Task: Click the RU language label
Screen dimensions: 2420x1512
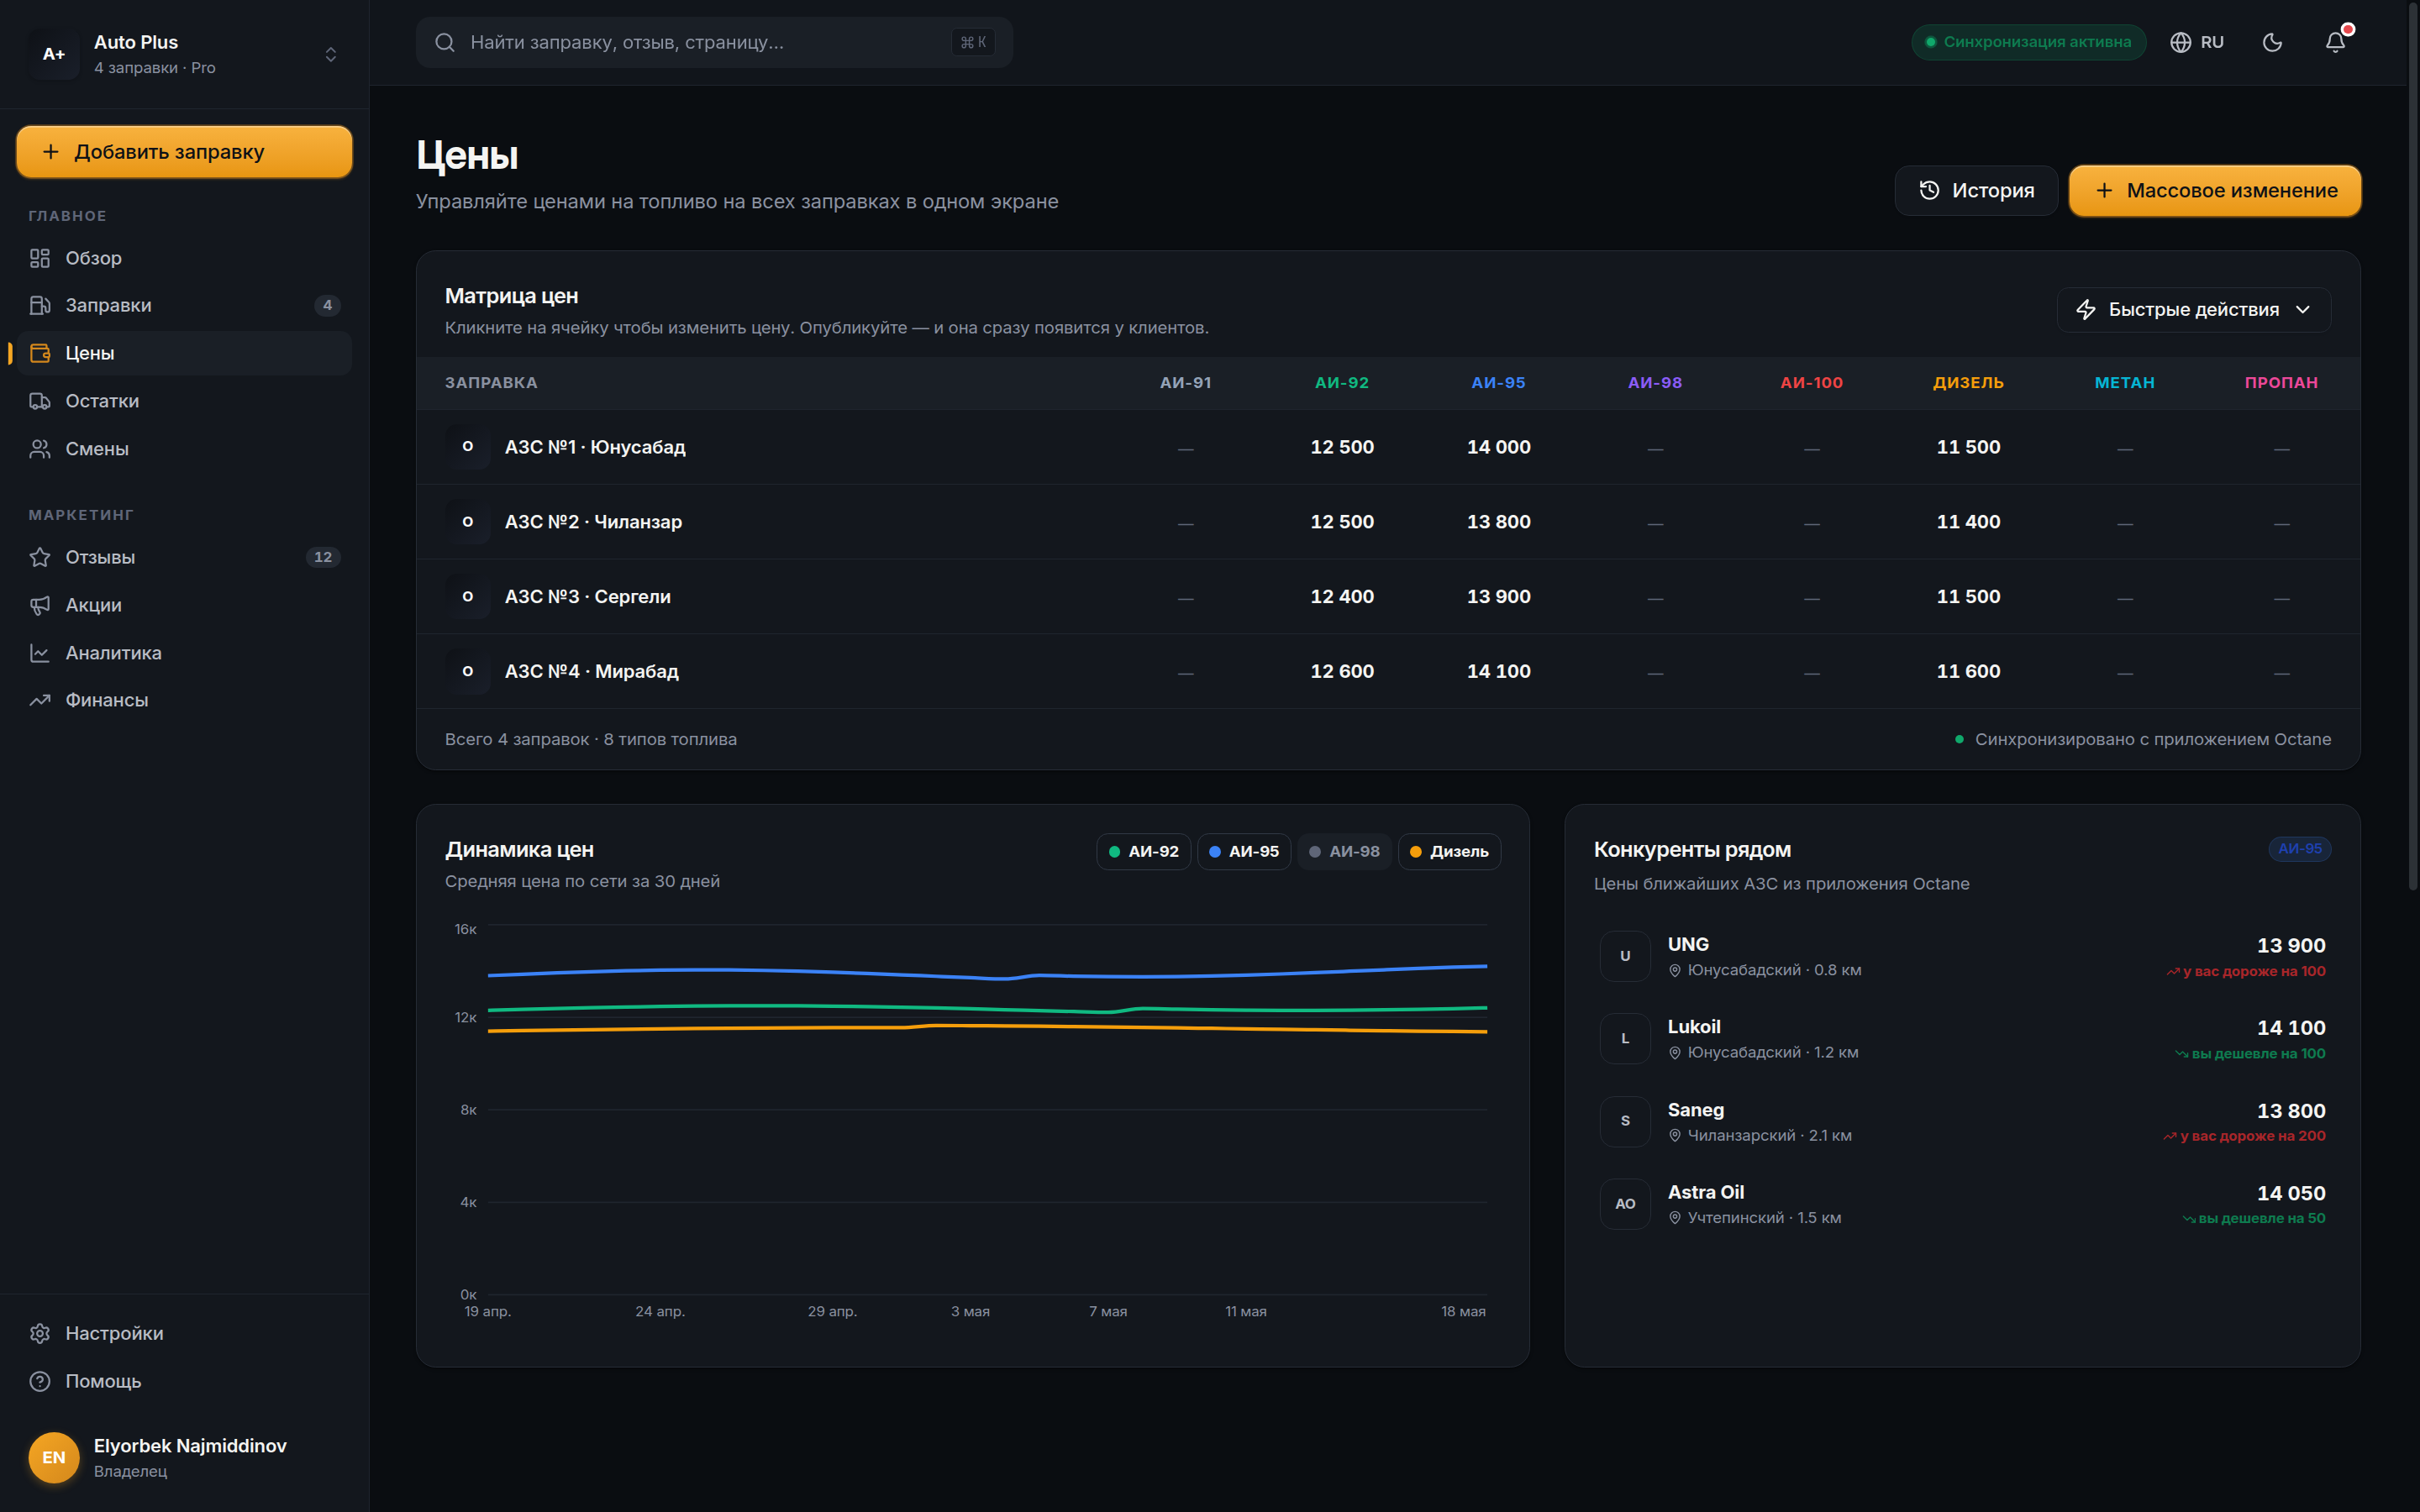Action: click(2212, 42)
